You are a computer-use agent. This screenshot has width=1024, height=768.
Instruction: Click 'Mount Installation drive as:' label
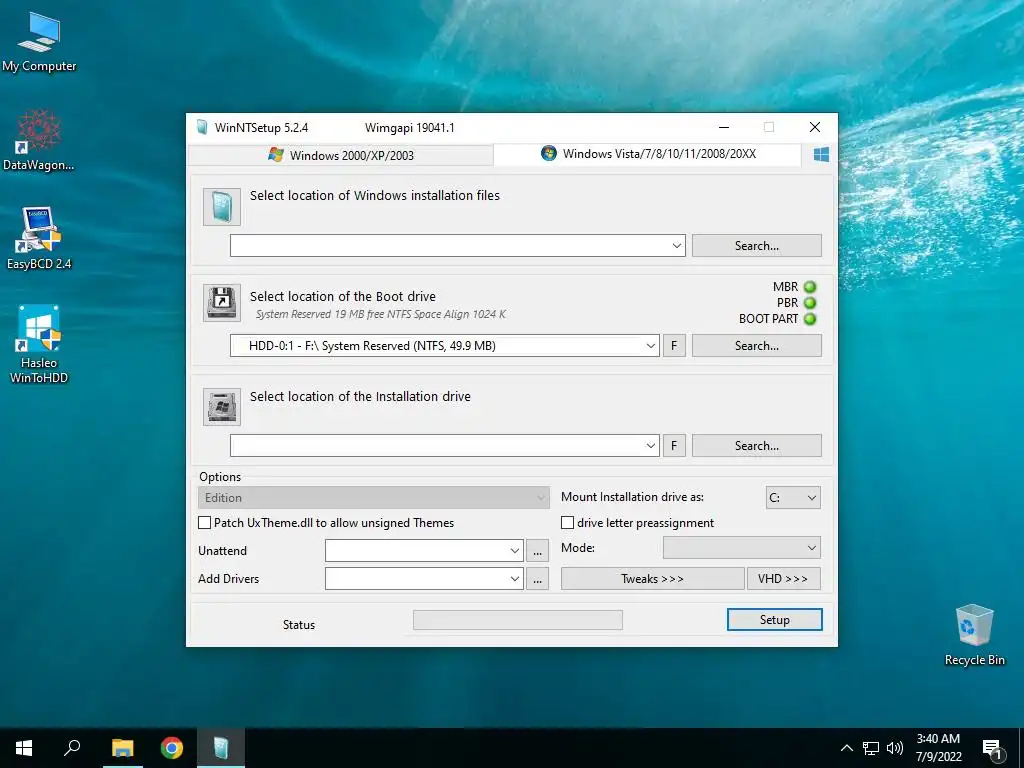coord(632,497)
